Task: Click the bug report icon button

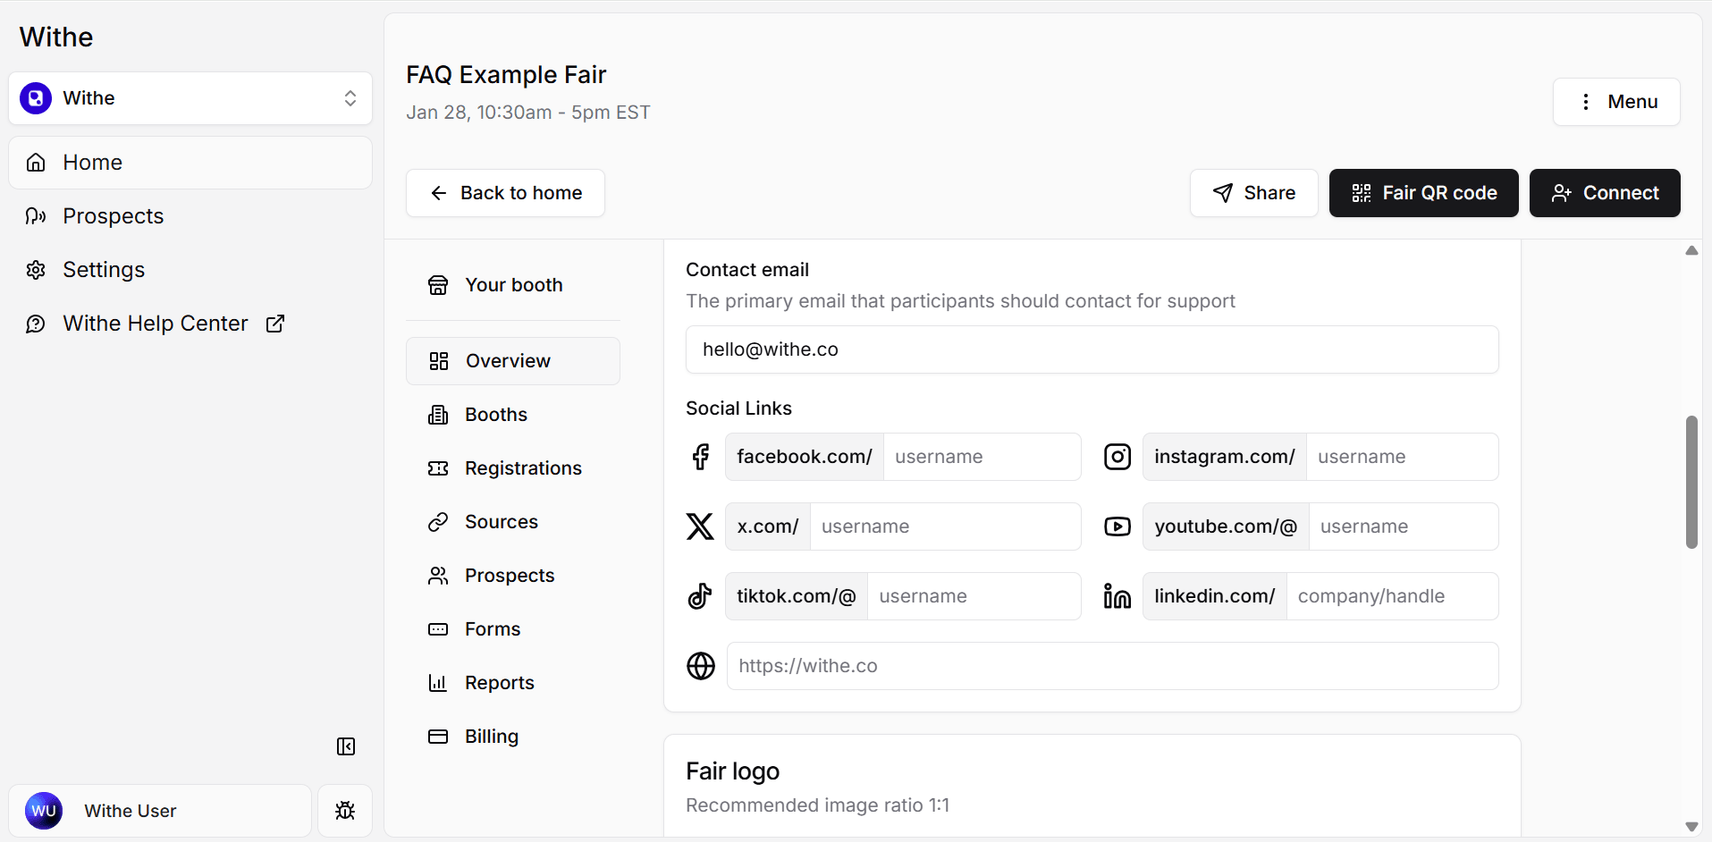Action: click(345, 810)
